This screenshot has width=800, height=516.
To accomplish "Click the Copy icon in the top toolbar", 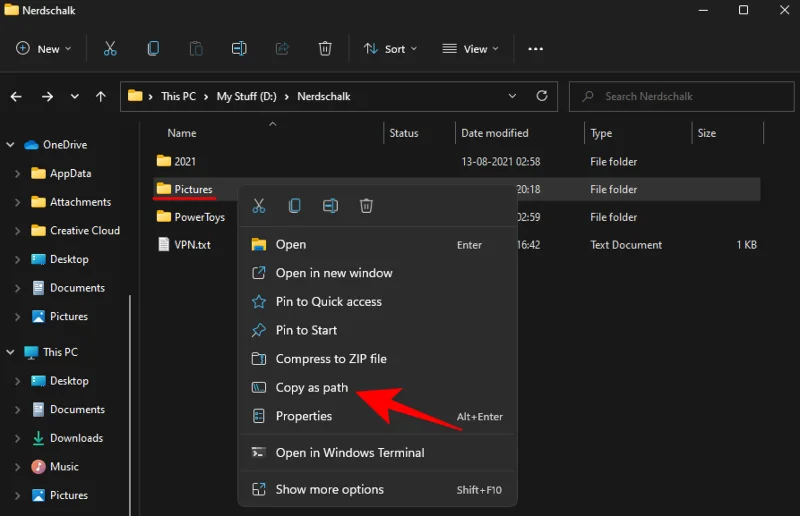I will [153, 49].
